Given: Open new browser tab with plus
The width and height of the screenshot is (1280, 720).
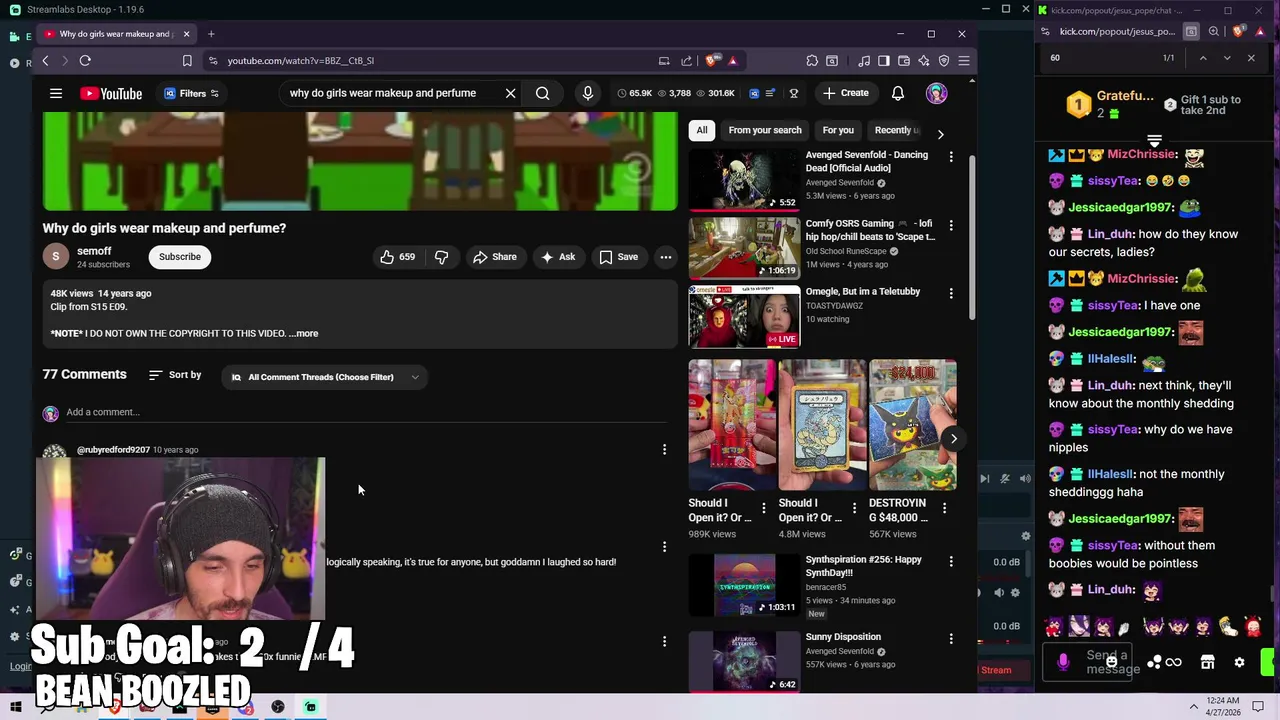Looking at the screenshot, I should (211, 34).
